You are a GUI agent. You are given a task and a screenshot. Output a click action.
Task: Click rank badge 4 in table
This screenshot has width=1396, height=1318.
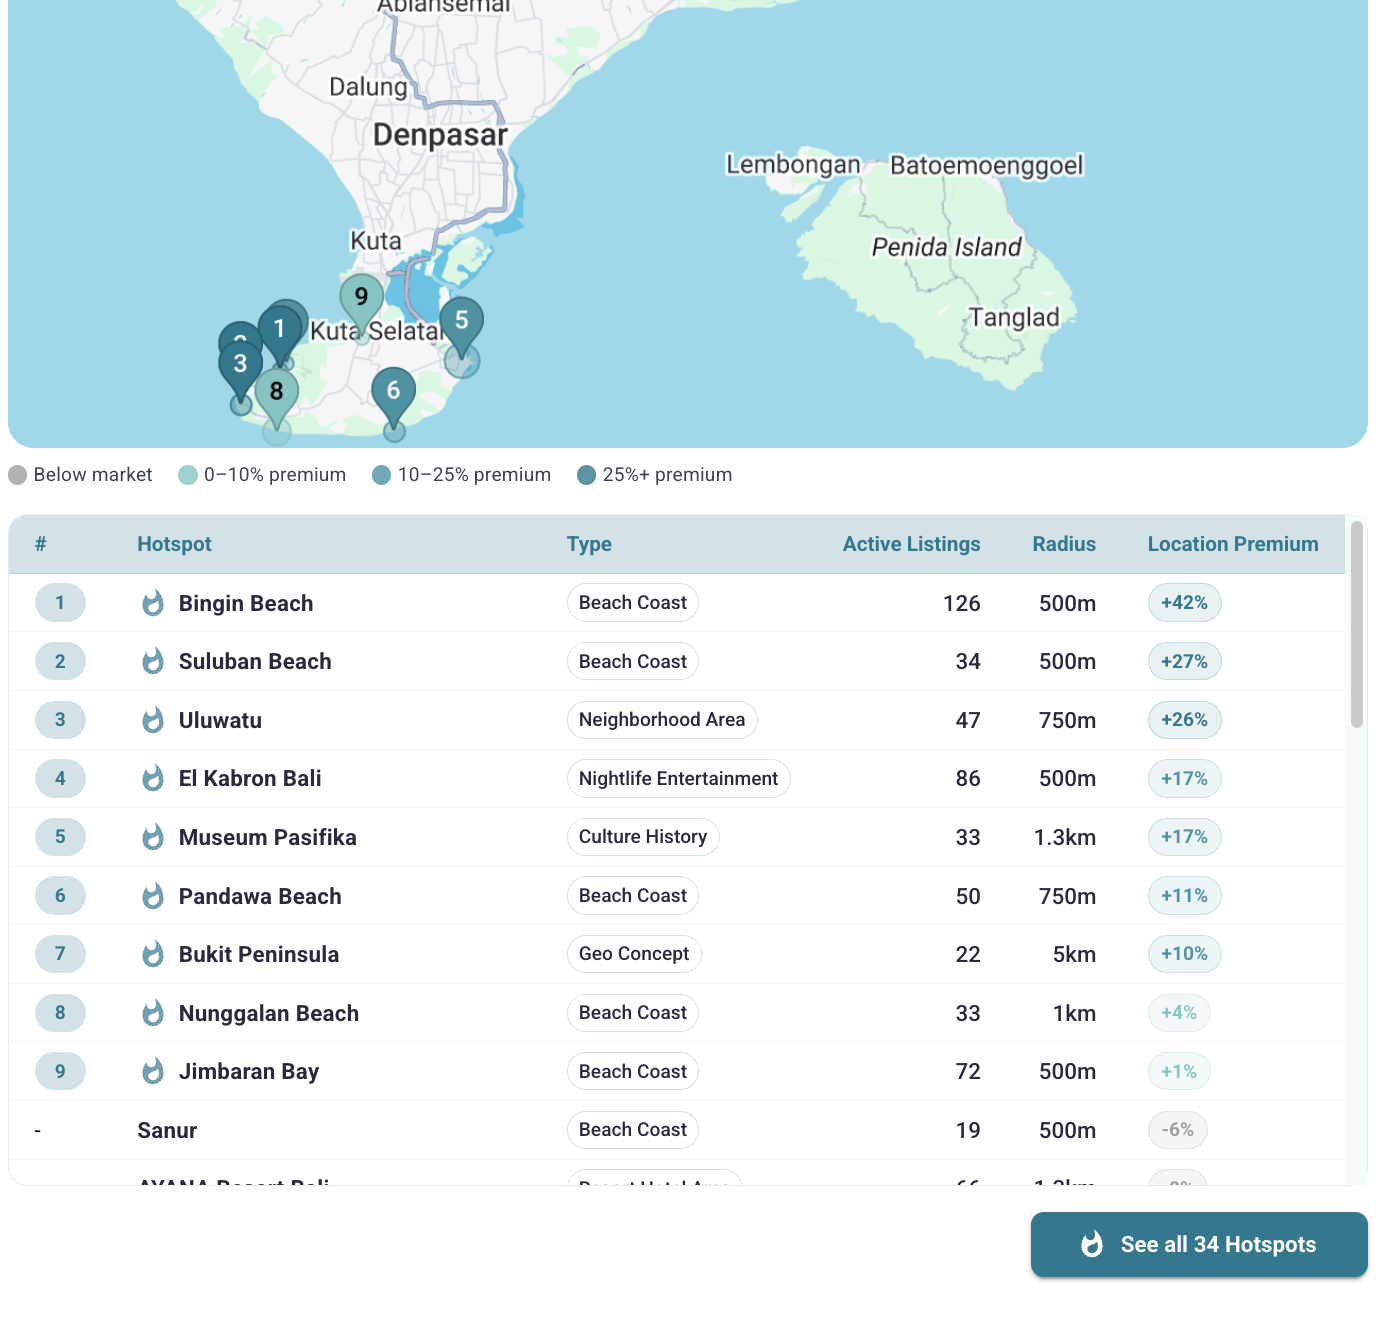point(60,778)
